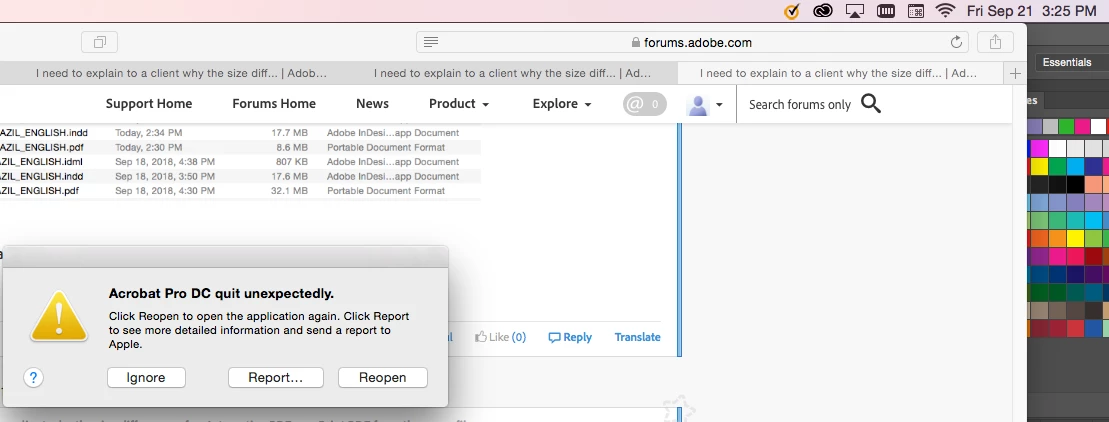This screenshot has width=1109, height=422.
Task: Click the menu bar clock 'Fri Sep 21 3:25 PM'
Action: pos(1031,11)
